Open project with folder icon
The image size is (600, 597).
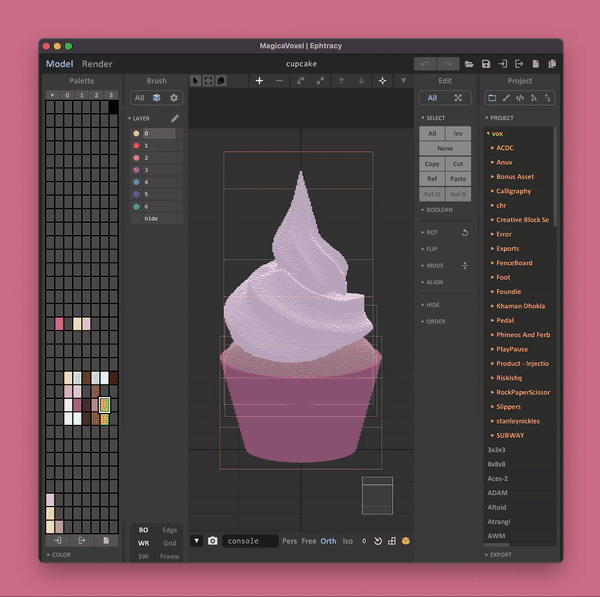pyautogui.click(x=469, y=64)
